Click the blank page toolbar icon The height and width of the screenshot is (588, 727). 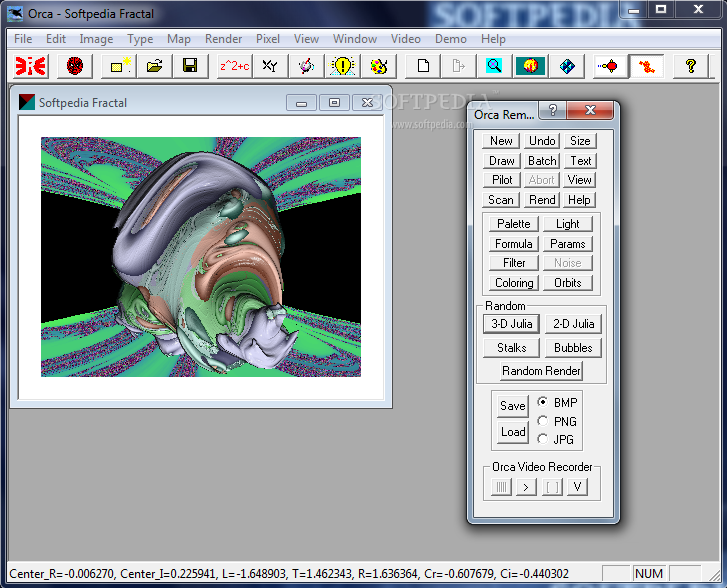pos(423,66)
